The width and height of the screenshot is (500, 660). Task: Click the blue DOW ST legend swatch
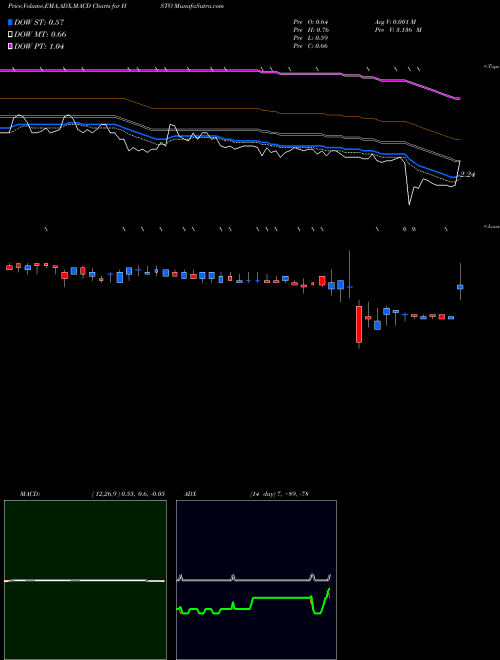[x=11, y=22]
